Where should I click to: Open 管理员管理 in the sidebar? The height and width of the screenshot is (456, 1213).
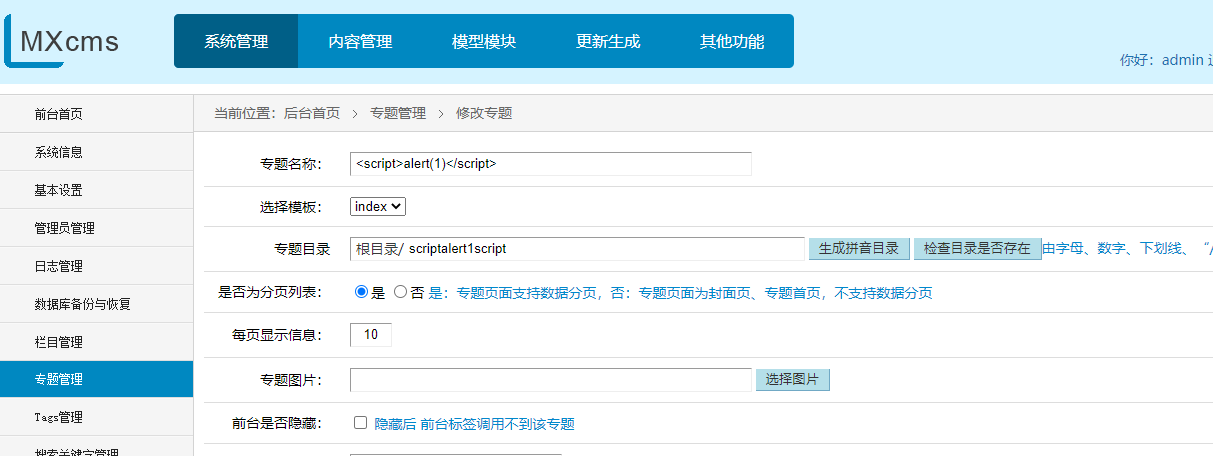tap(96, 228)
